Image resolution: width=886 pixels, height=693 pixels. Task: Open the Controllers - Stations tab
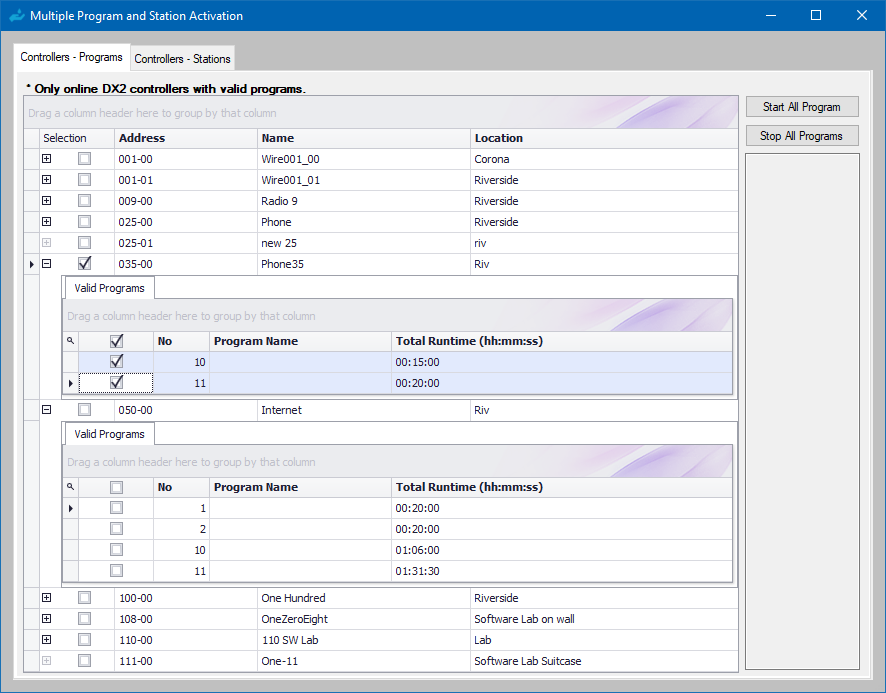coord(183,59)
